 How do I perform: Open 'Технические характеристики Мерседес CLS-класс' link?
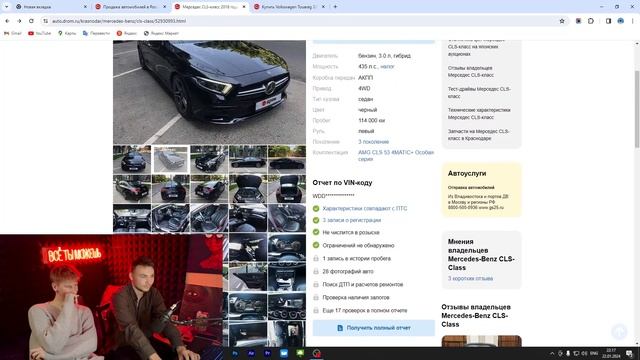pyautogui.click(x=479, y=113)
